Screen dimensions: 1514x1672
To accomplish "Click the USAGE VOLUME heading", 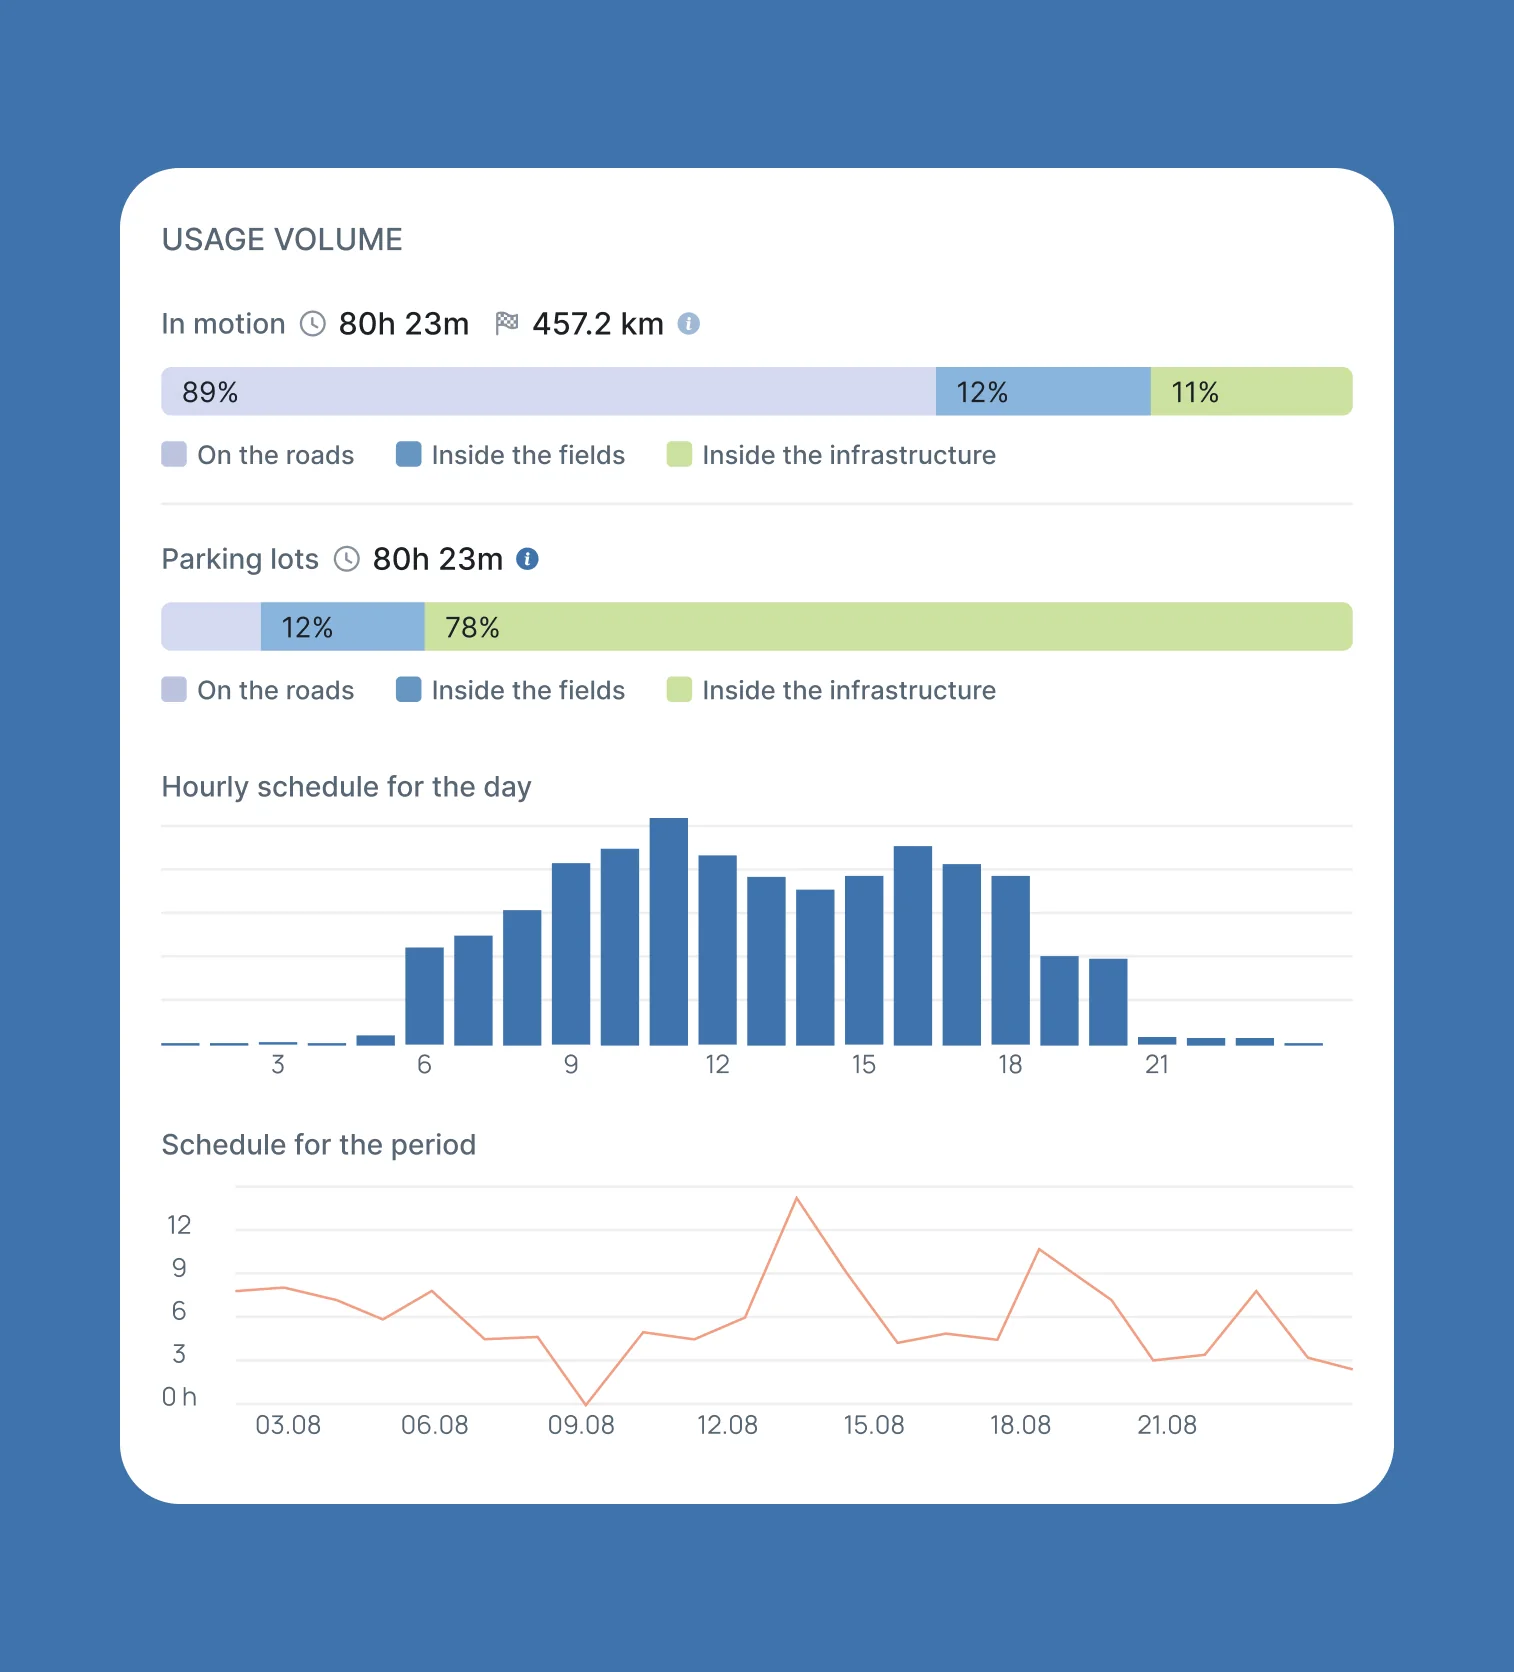I will [x=282, y=240].
